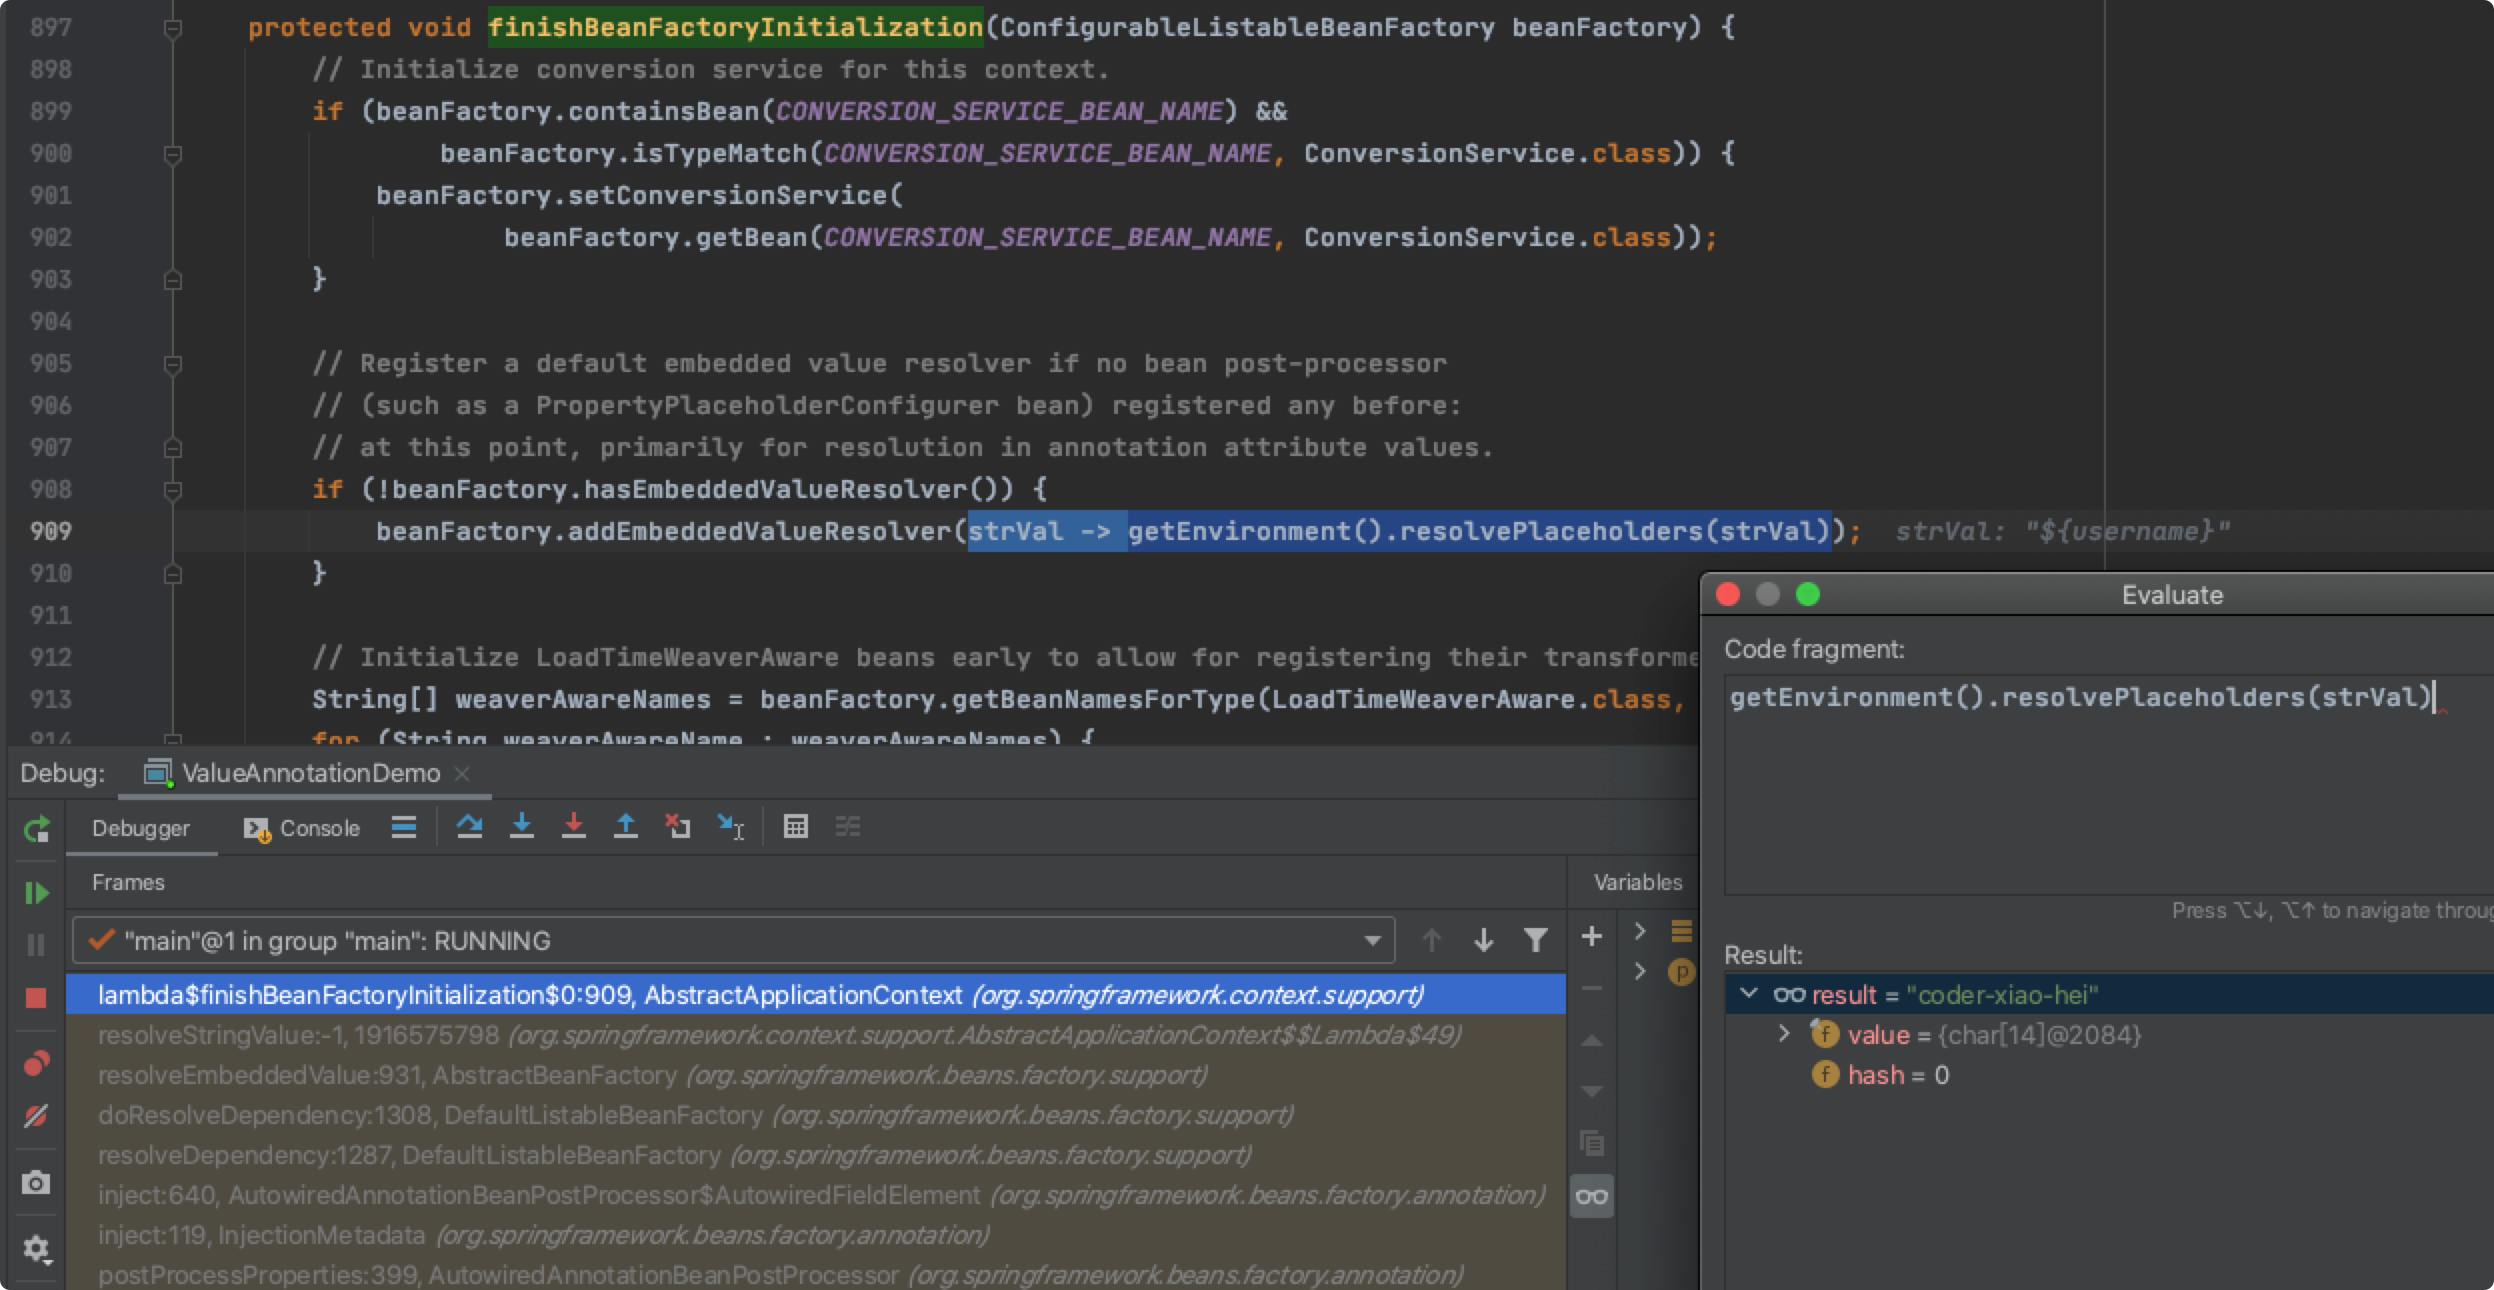The height and width of the screenshot is (1290, 2494).
Task: Go to previous frame with up arrow
Action: click(x=1432, y=940)
